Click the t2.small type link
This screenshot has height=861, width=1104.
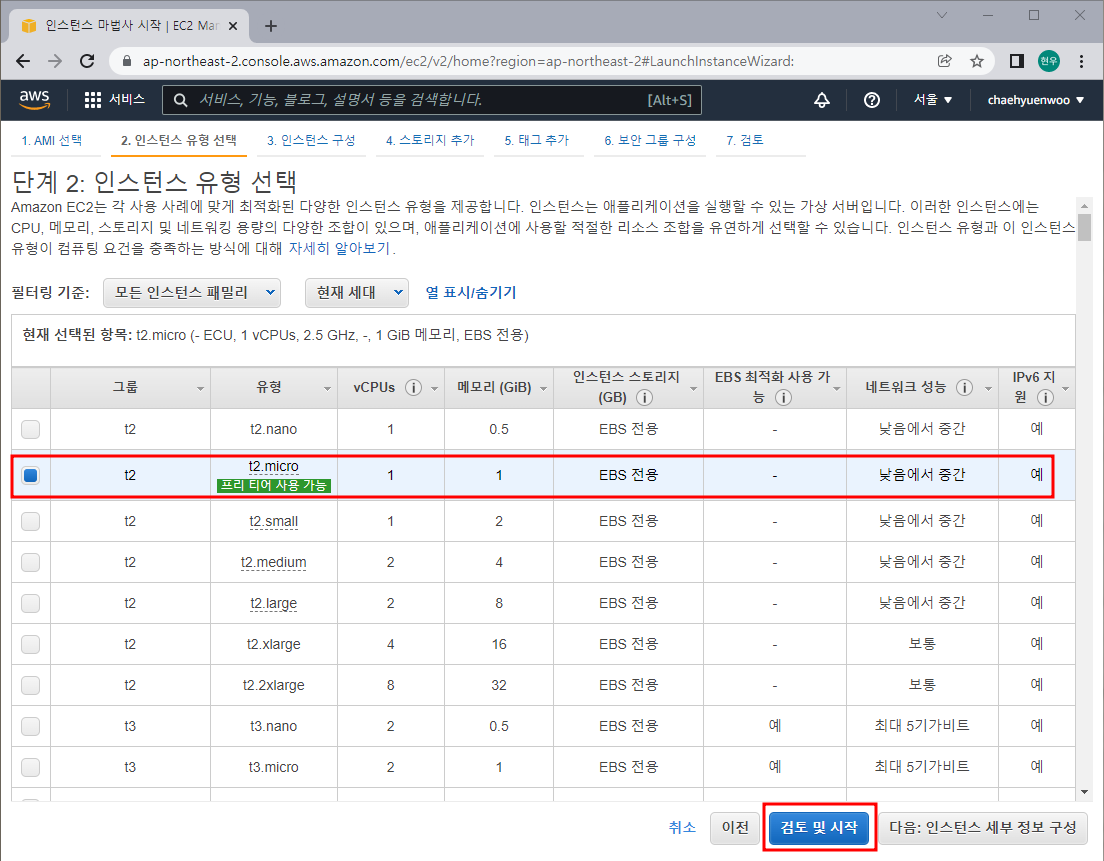274,522
